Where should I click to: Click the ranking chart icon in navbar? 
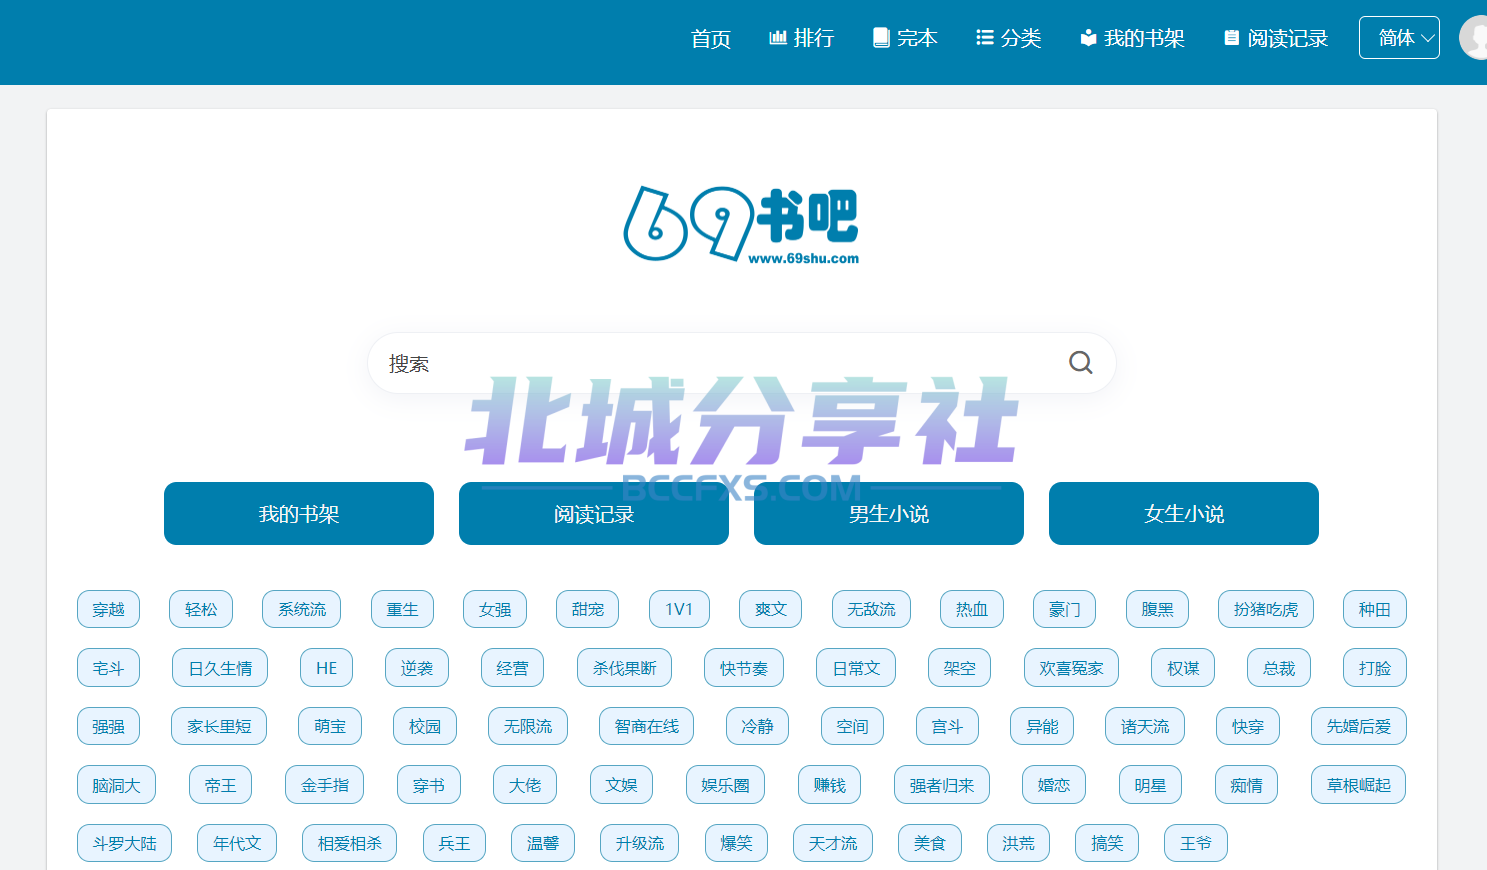777,38
